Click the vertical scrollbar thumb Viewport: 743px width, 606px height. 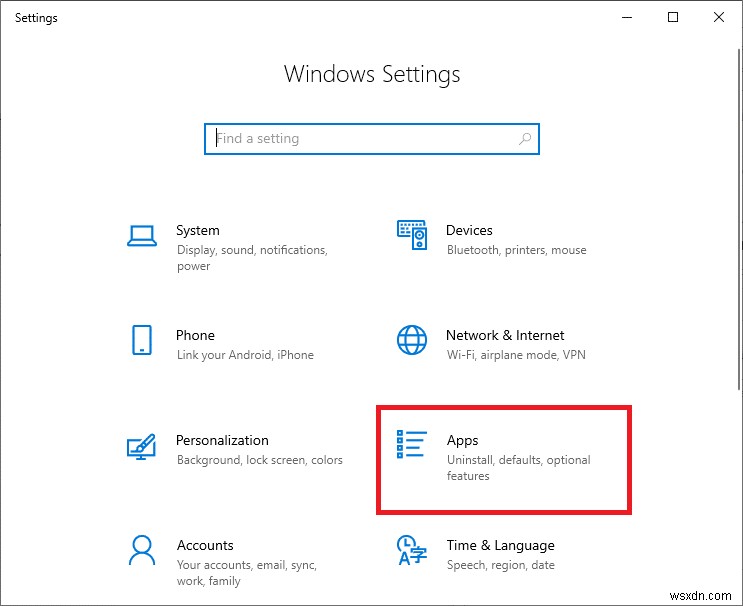(739, 219)
